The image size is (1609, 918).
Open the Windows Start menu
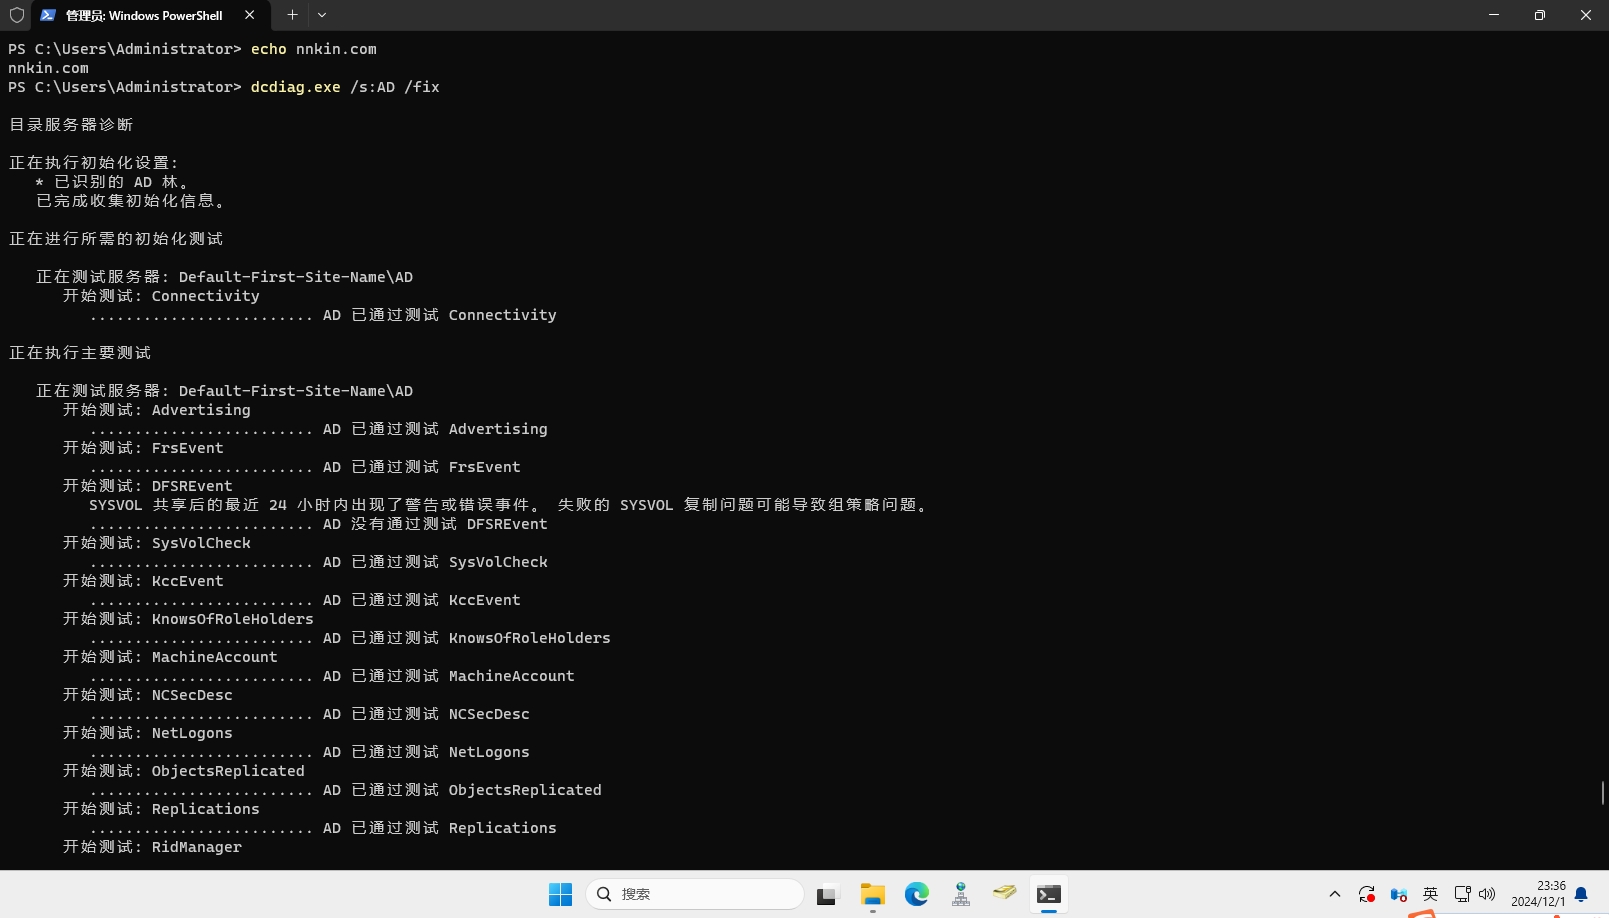coord(560,894)
